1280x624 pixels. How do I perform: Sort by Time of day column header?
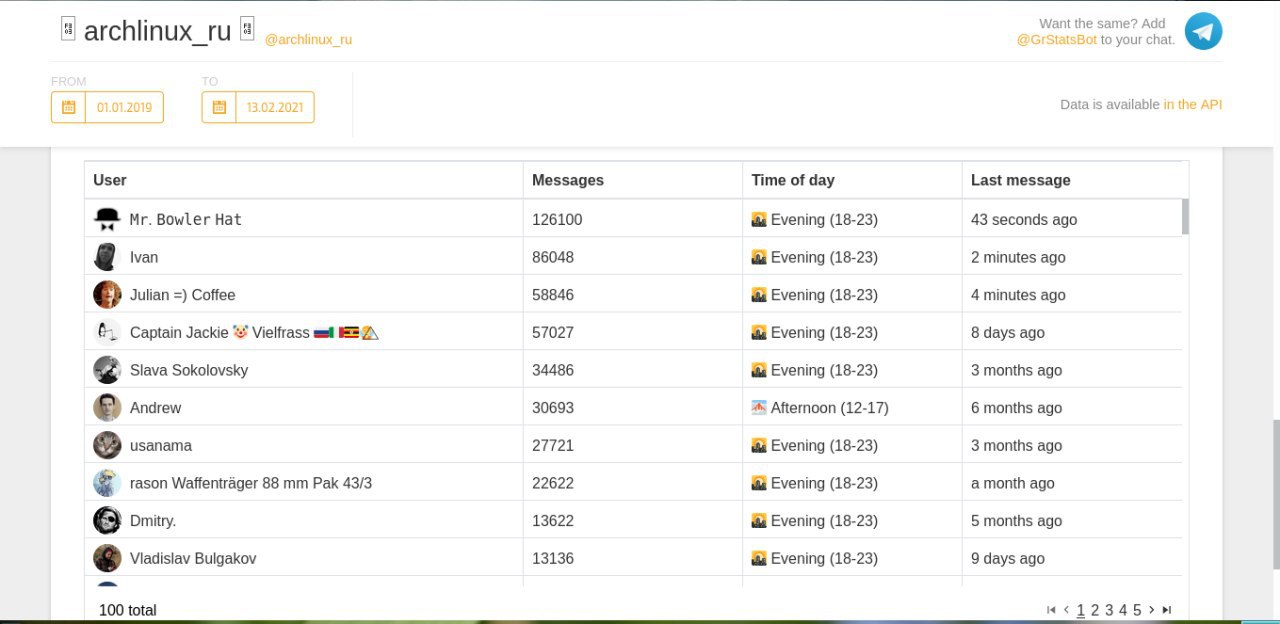pyautogui.click(x=793, y=180)
